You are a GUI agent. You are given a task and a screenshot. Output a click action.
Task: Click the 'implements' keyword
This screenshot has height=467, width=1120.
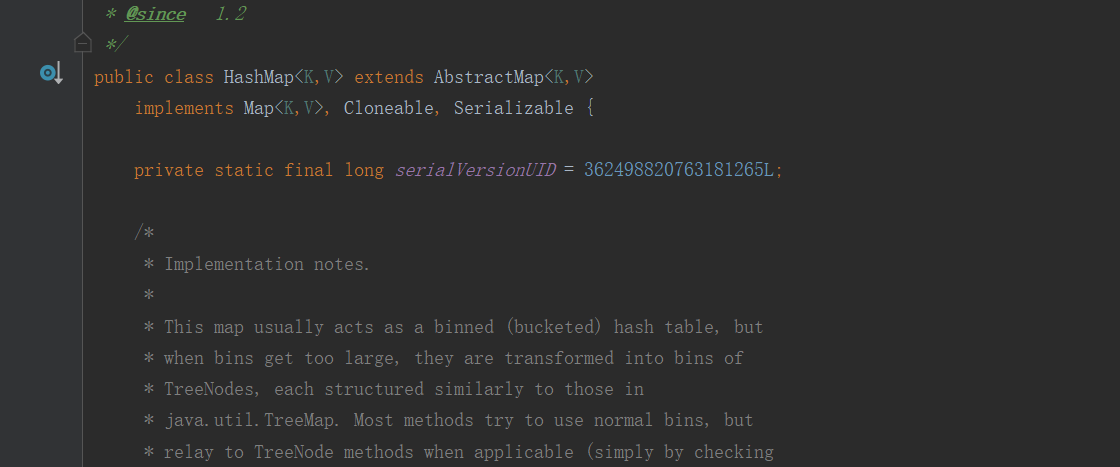[184, 108]
